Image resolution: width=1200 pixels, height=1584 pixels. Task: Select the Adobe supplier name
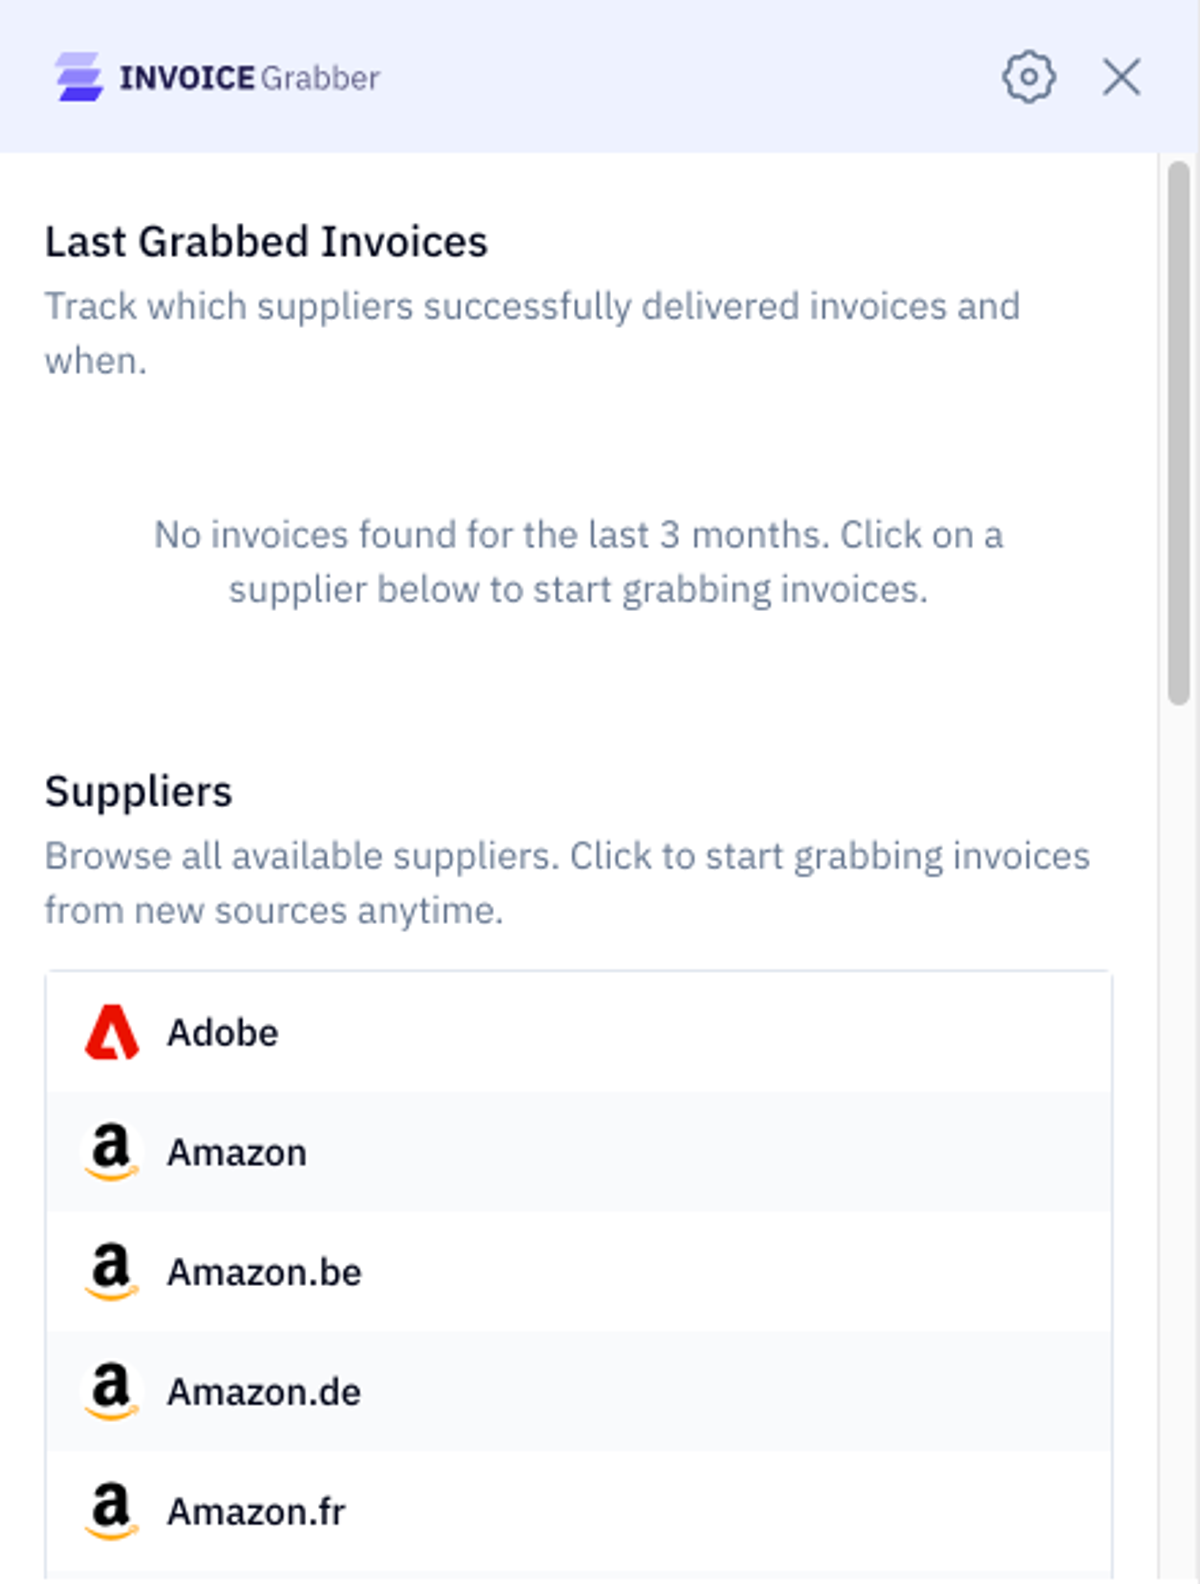pyautogui.click(x=222, y=1032)
